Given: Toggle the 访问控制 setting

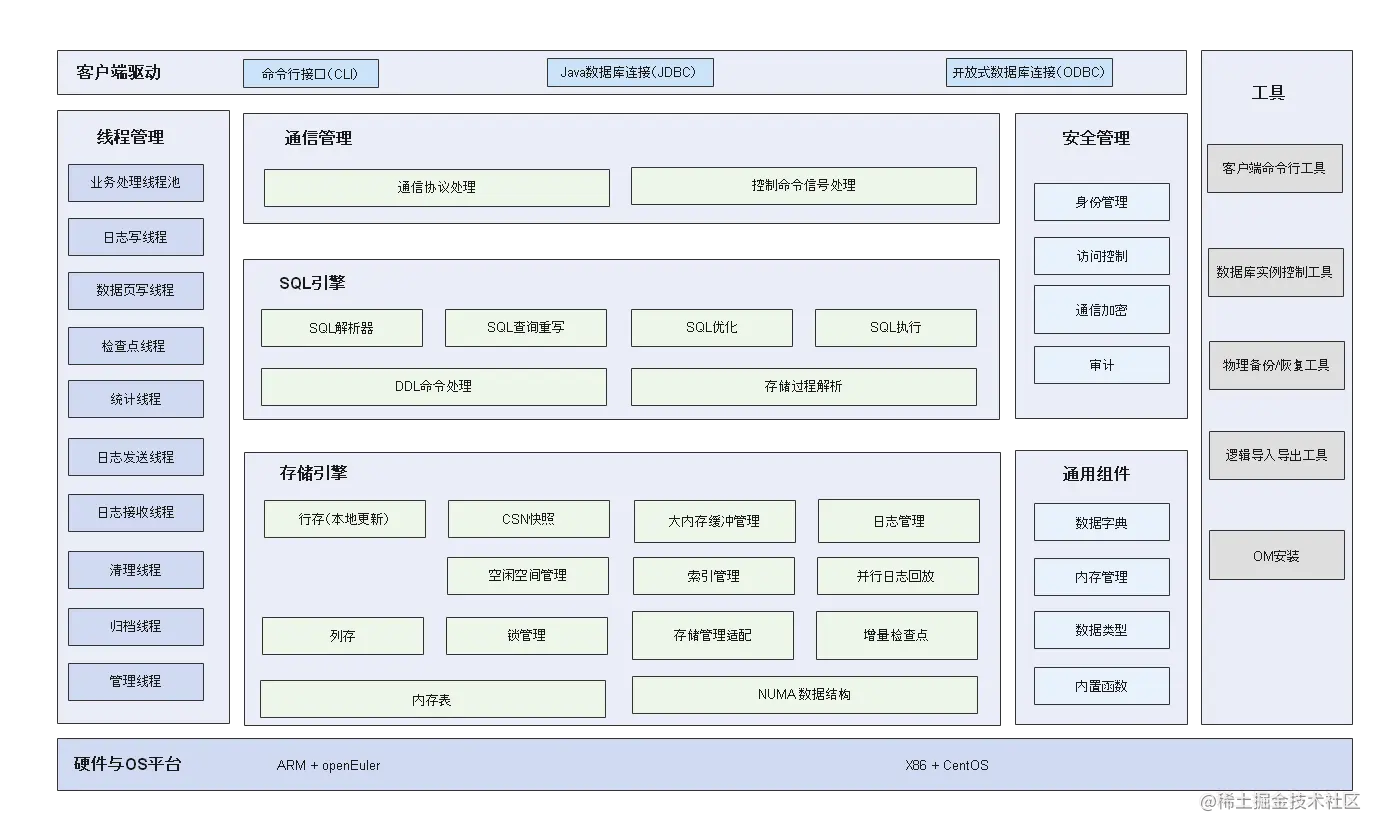Looking at the screenshot, I should click(1101, 255).
